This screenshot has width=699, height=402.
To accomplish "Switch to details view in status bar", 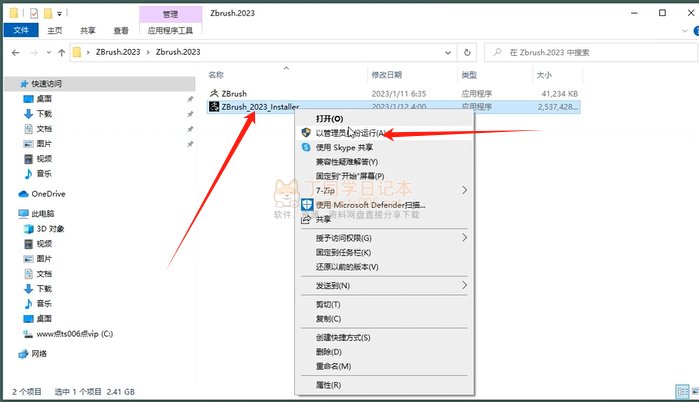I will point(683,392).
